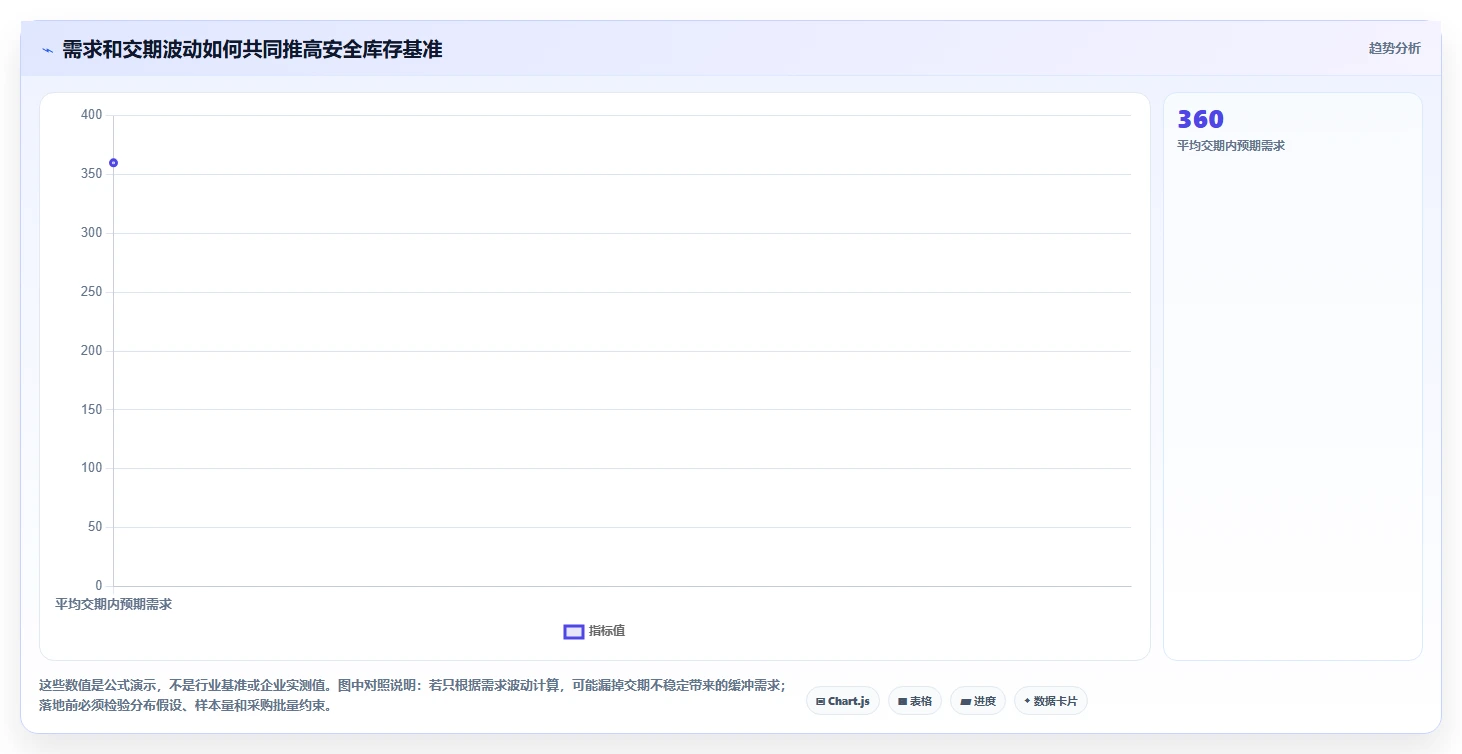Click the y-axis tick 200

click(92, 351)
